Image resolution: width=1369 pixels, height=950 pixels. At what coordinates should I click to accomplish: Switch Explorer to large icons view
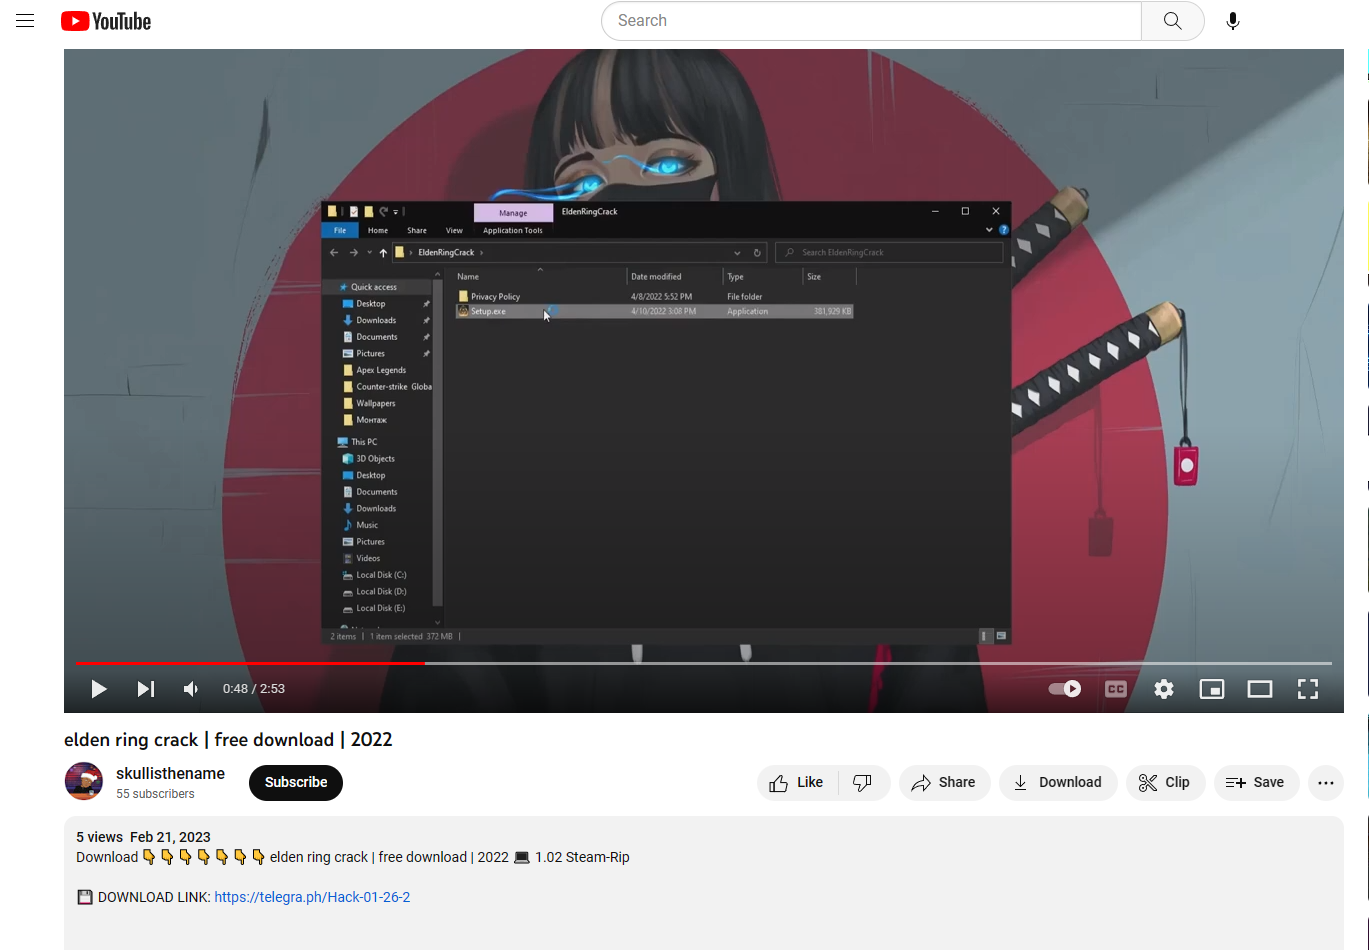click(x=1001, y=636)
